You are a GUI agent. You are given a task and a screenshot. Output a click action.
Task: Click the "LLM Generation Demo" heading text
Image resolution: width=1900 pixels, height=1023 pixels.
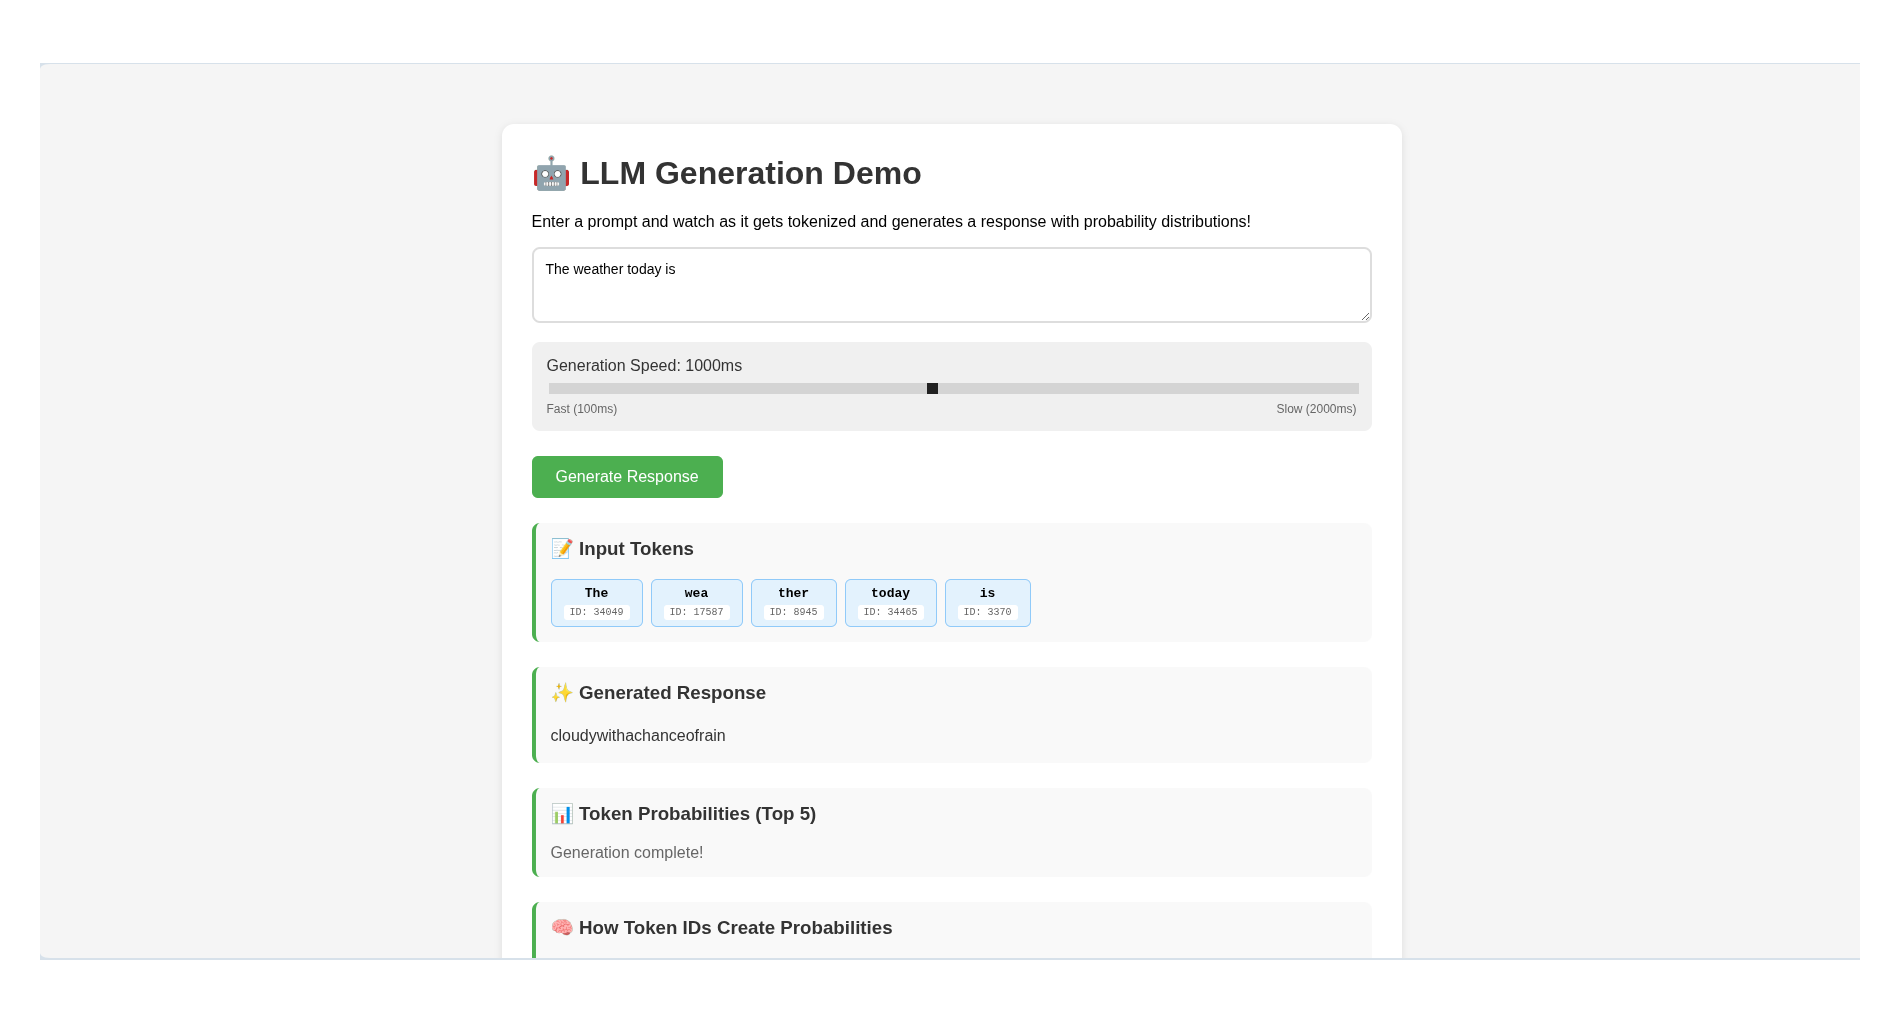[x=750, y=174]
